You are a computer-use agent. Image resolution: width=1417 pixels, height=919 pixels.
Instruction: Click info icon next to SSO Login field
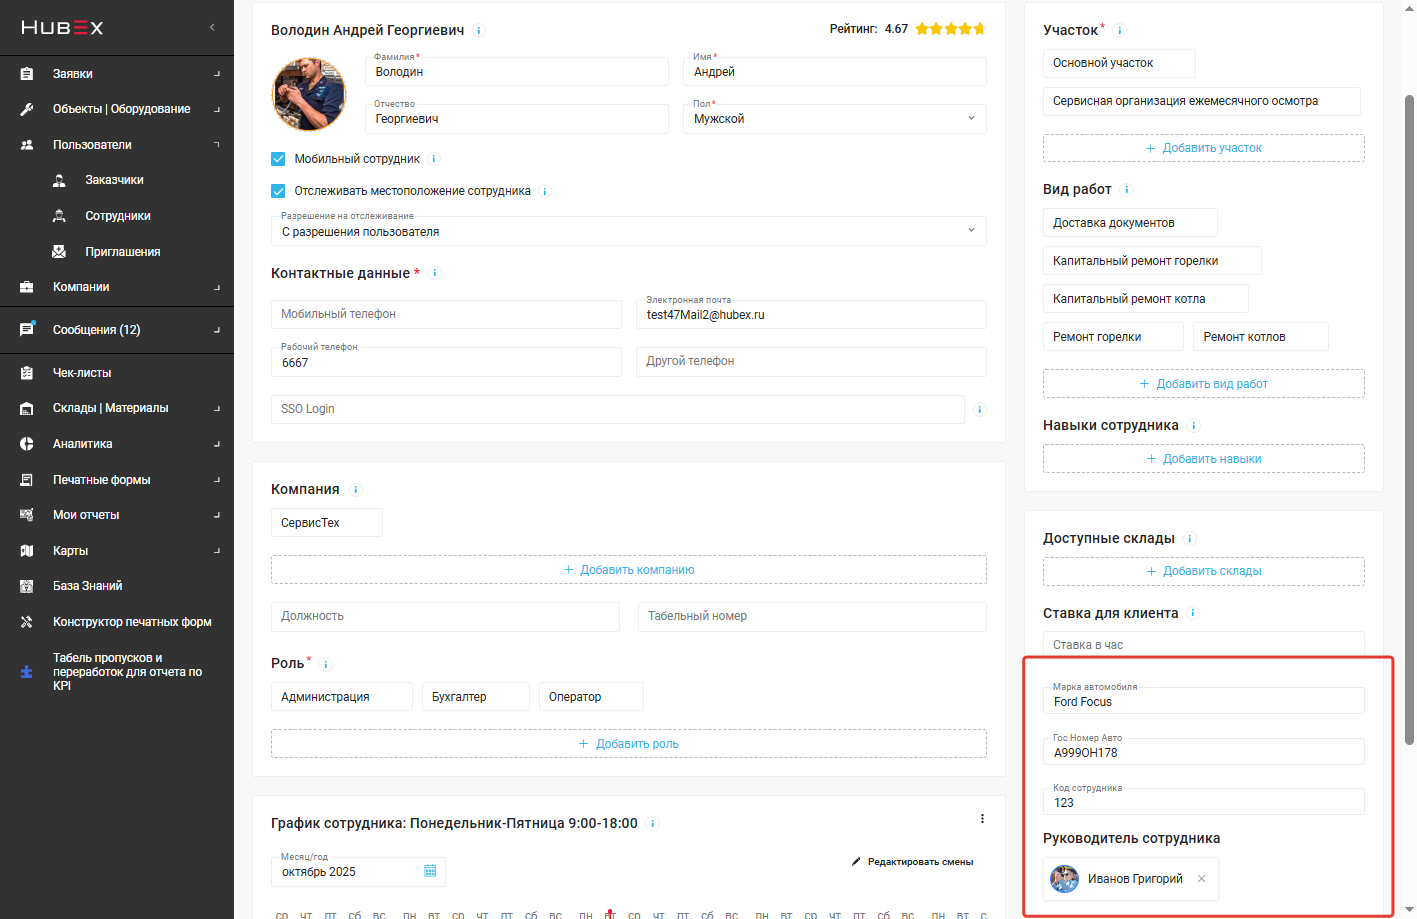(x=980, y=409)
